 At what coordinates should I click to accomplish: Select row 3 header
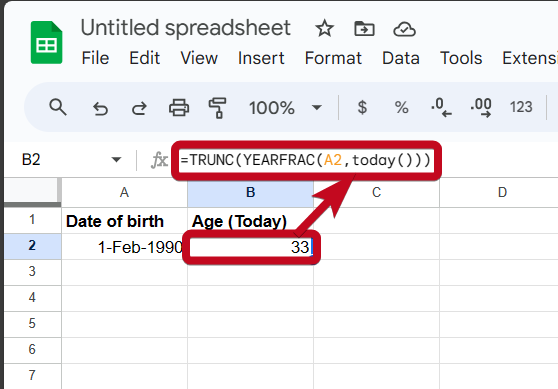(32, 272)
